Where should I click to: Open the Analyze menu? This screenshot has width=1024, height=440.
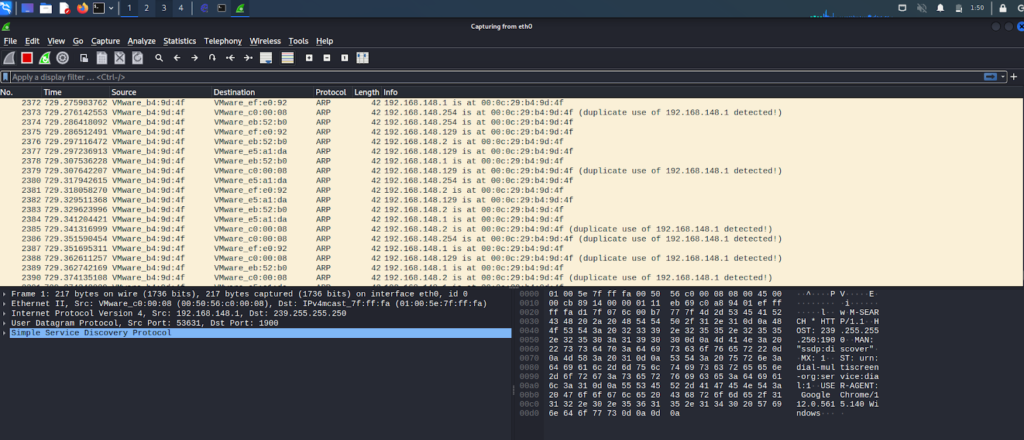(142, 41)
